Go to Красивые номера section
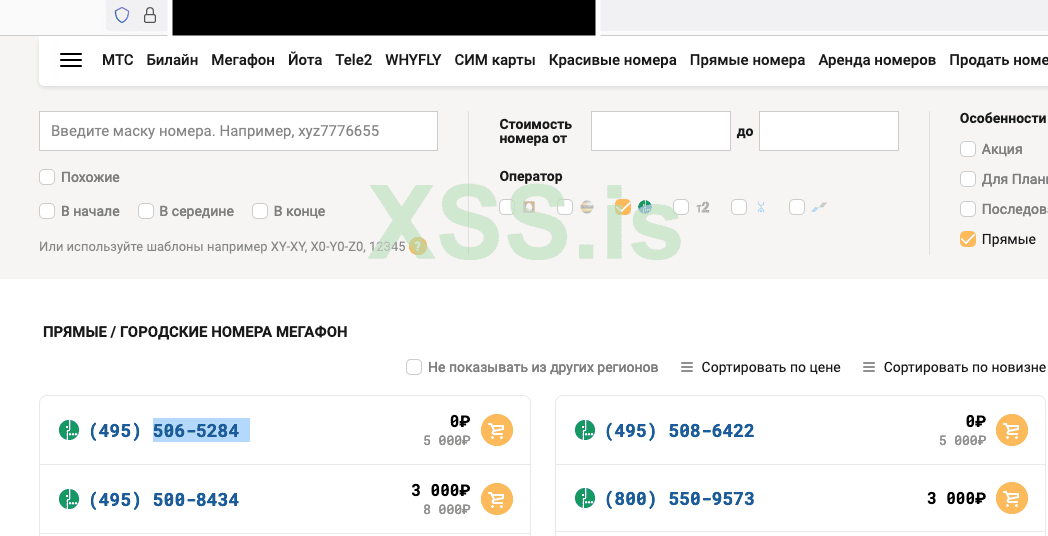The height and width of the screenshot is (536, 1048). click(613, 60)
